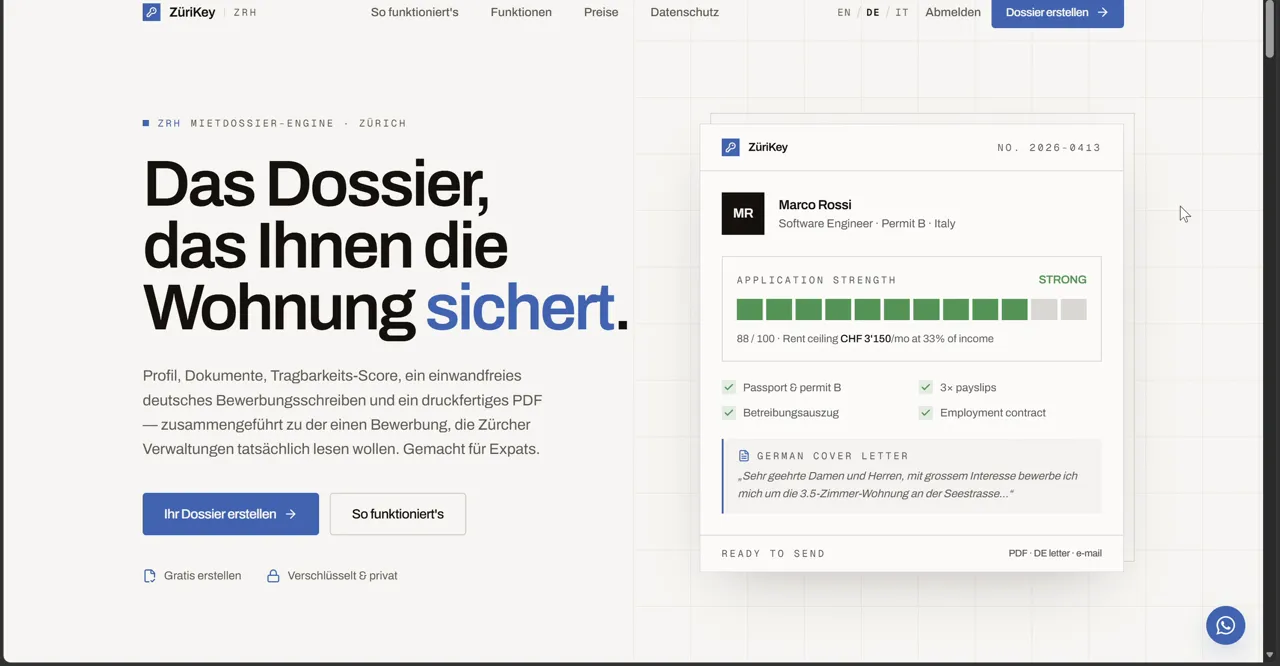Click the document icon beside German Cover Letter
1280x666 pixels.
pyautogui.click(x=743, y=456)
